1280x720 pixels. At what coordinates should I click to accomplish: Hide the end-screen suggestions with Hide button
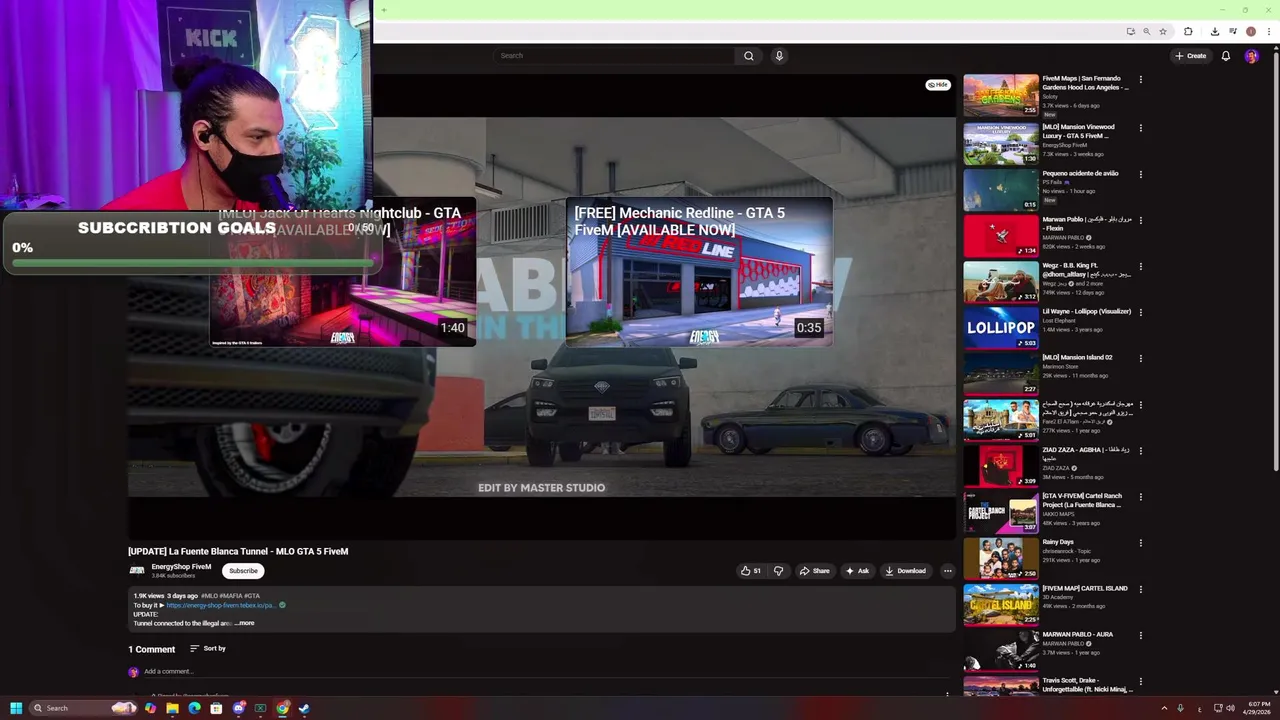point(938,85)
